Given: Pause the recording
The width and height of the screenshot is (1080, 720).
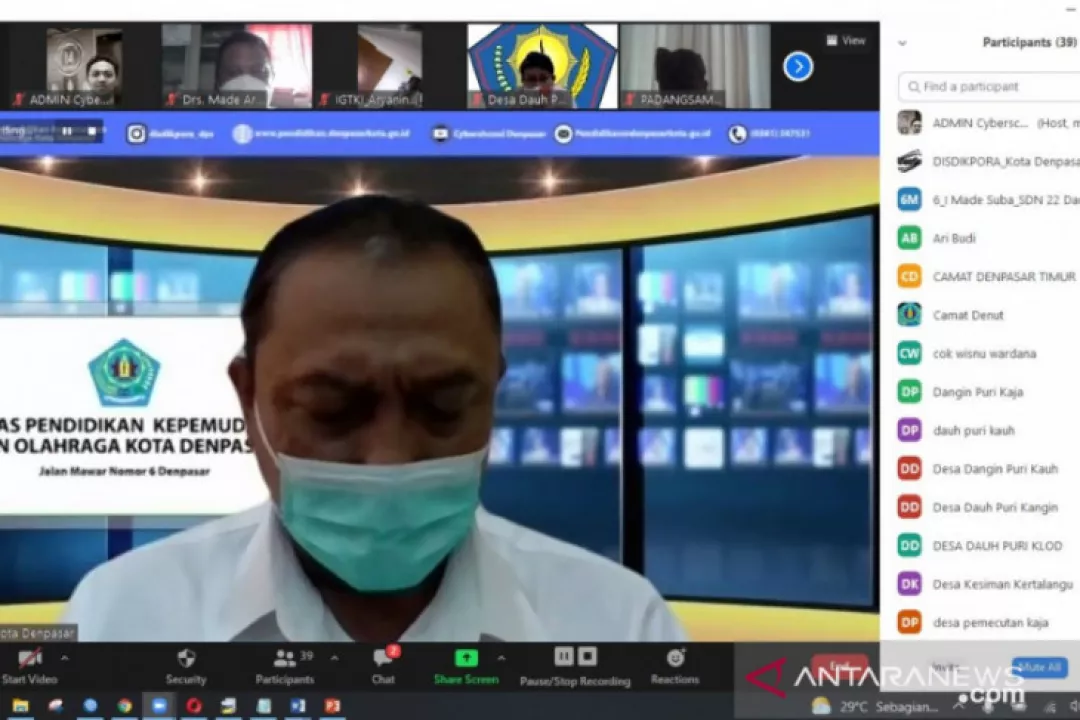Looking at the screenshot, I should [x=564, y=656].
